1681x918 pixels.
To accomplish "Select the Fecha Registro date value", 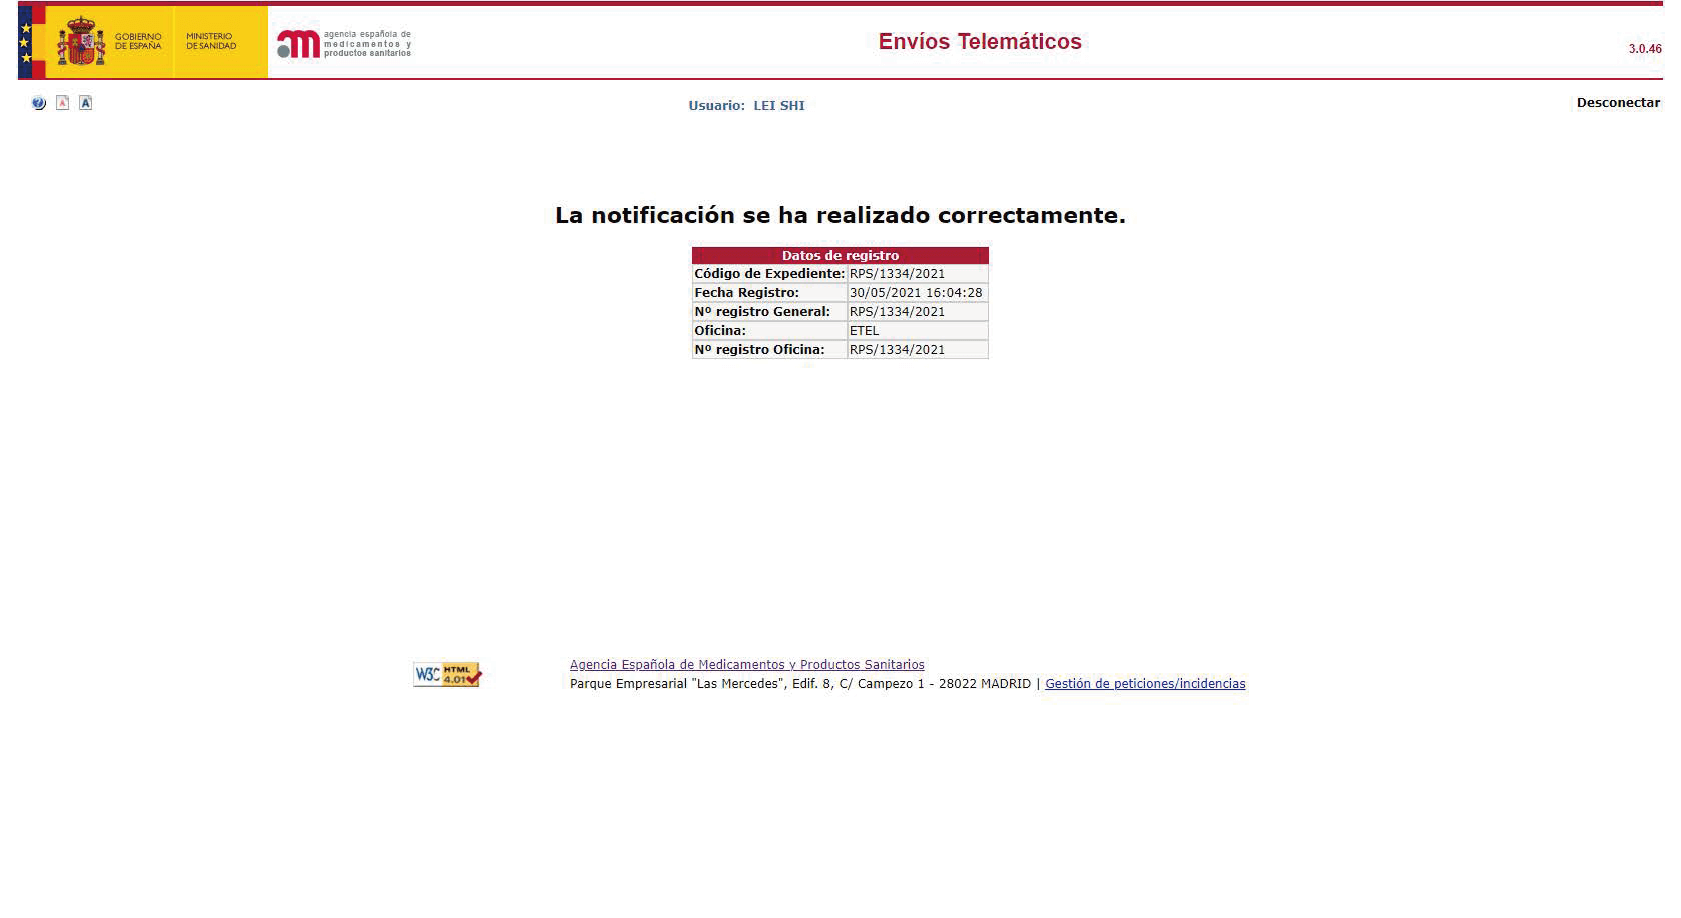I will 915,293.
